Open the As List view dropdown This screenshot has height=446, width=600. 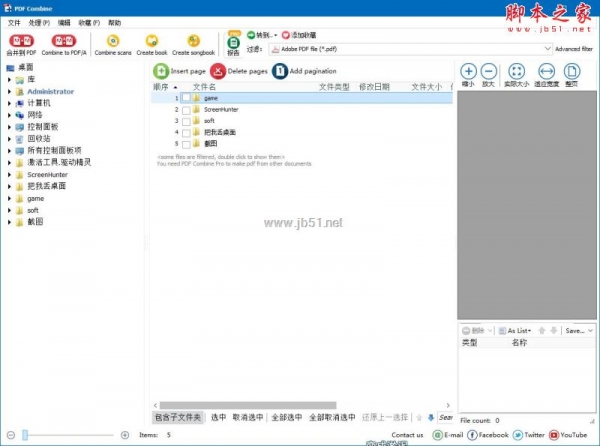(515, 330)
